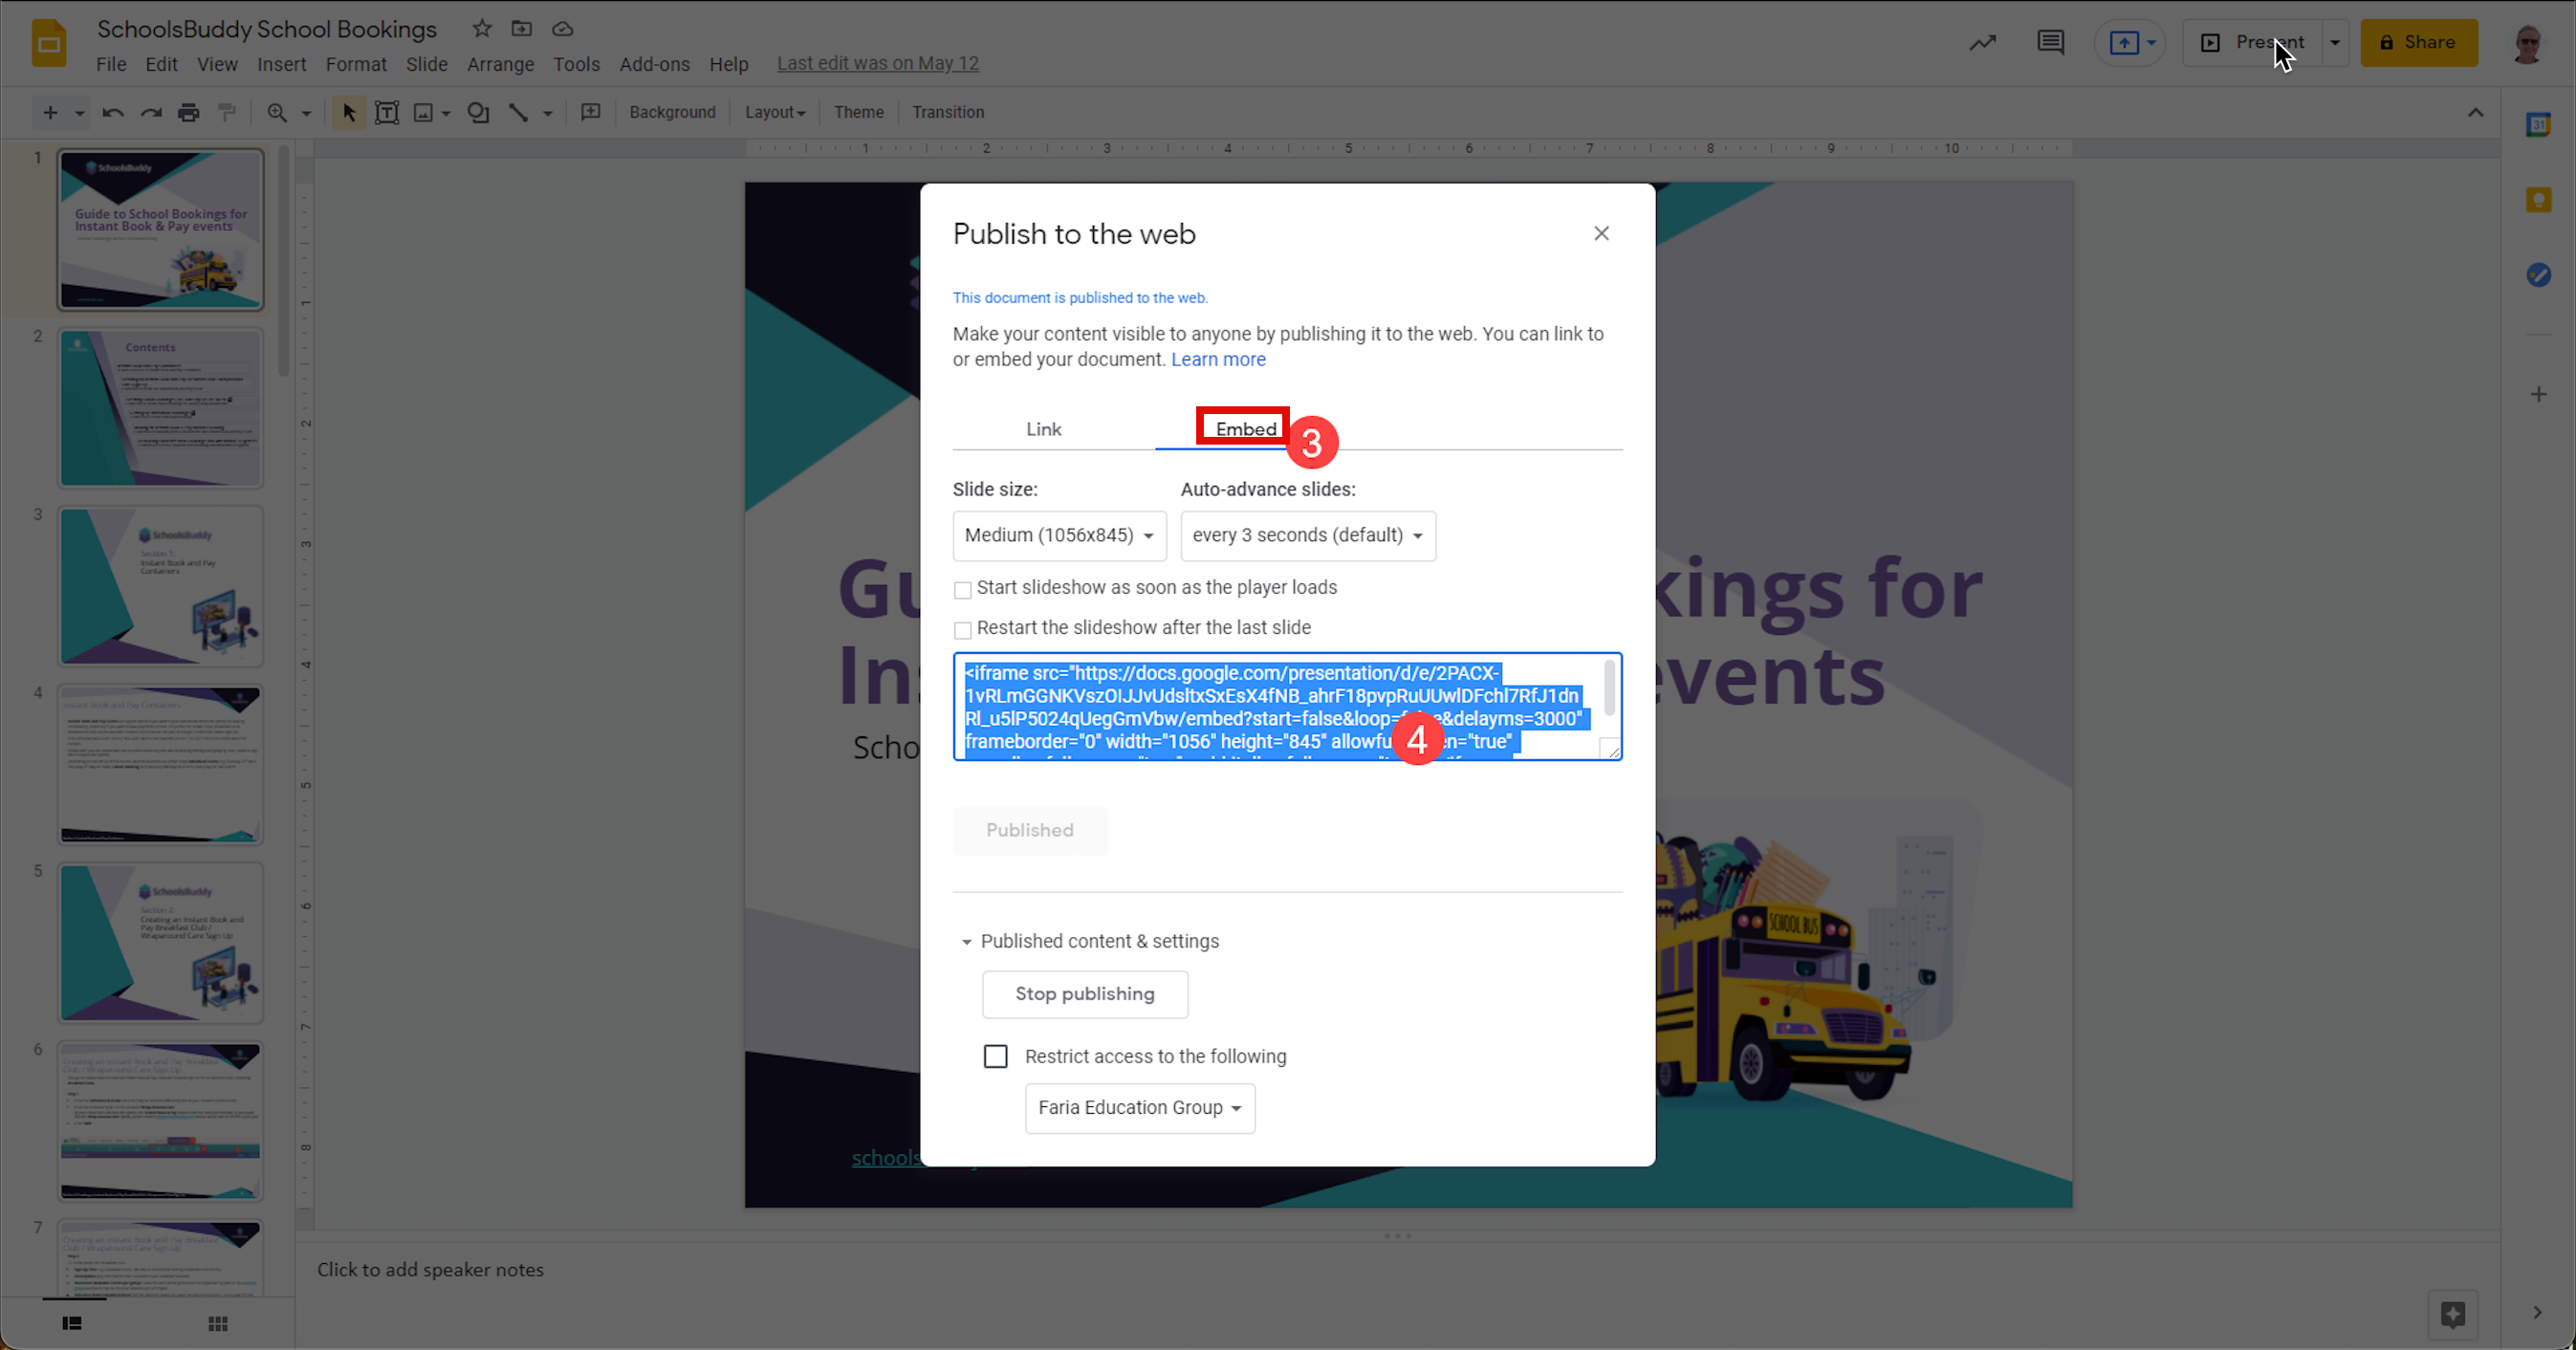Follow the Learn more link

pos(1217,359)
